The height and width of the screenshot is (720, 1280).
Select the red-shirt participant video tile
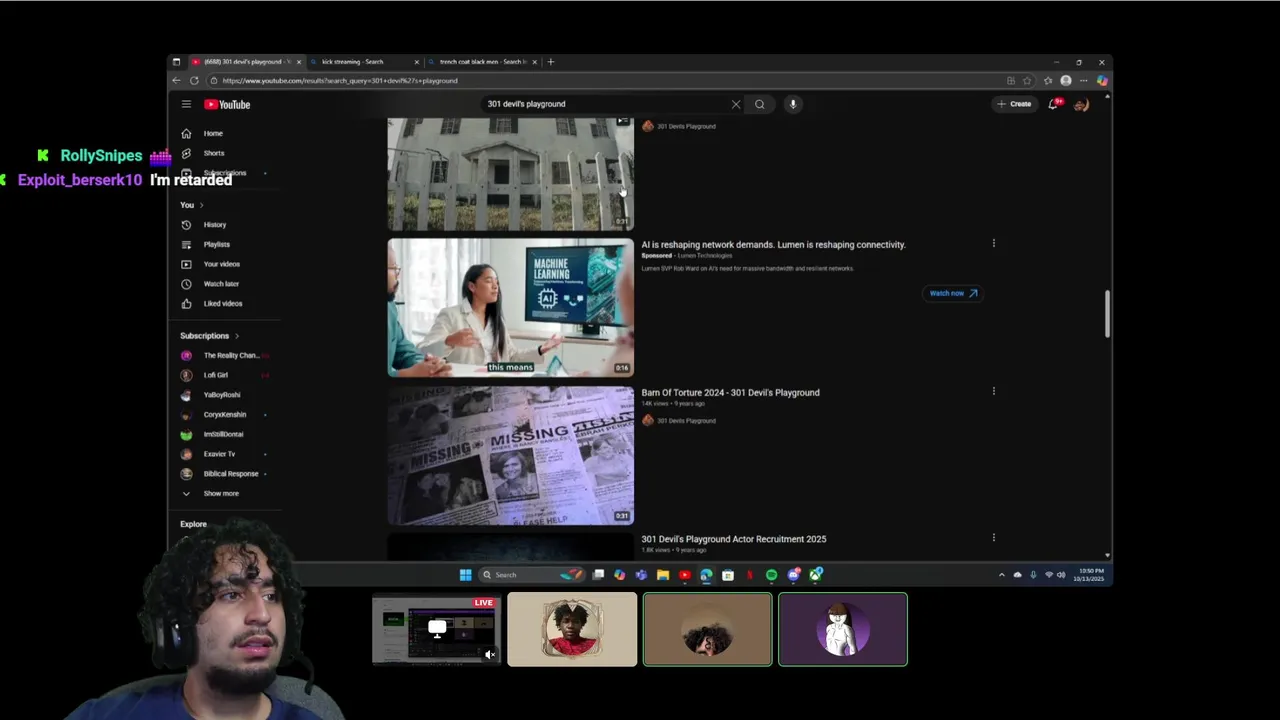[x=572, y=629]
